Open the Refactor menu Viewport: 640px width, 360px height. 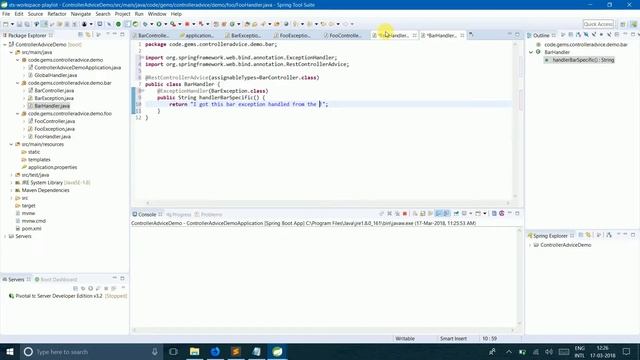click(x=57, y=14)
